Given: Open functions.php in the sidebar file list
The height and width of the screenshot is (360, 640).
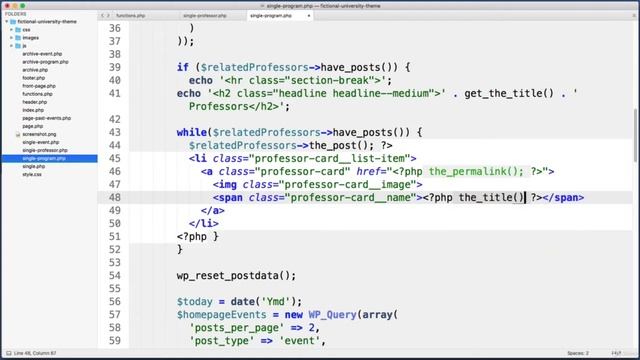Looking at the screenshot, I should 37,94.
